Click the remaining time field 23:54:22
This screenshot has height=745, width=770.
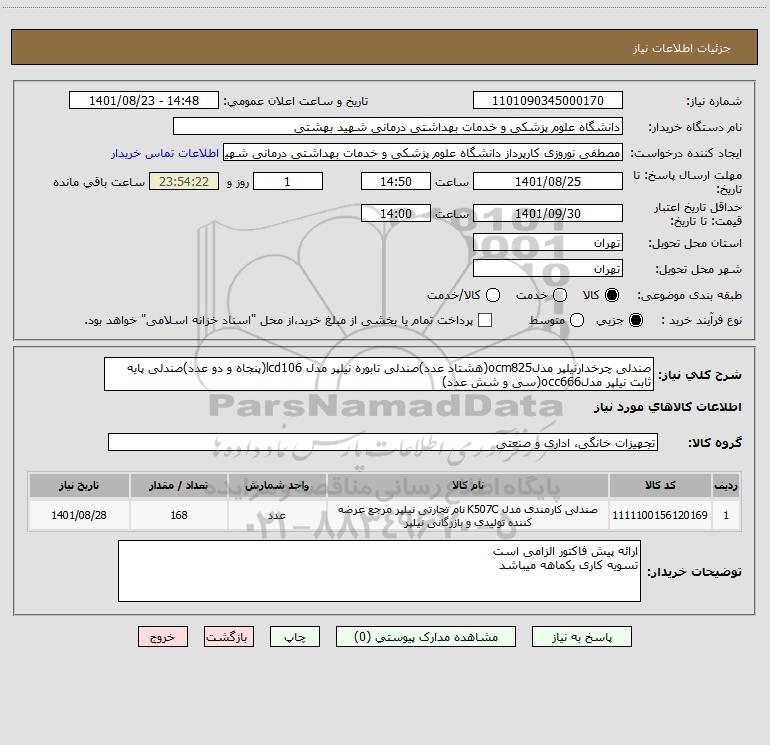[x=184, y=181]
